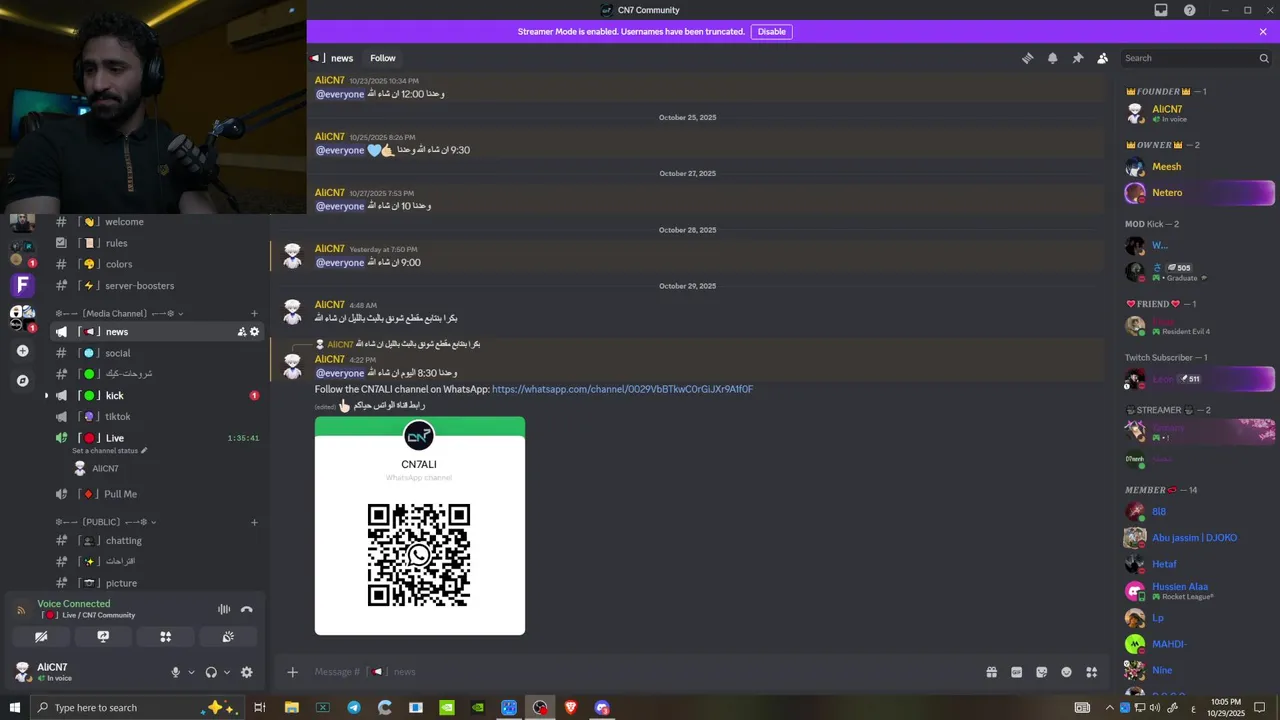Disable Streamer Mode
Viewport: 1280px width, 720px height.
(771, 32)
